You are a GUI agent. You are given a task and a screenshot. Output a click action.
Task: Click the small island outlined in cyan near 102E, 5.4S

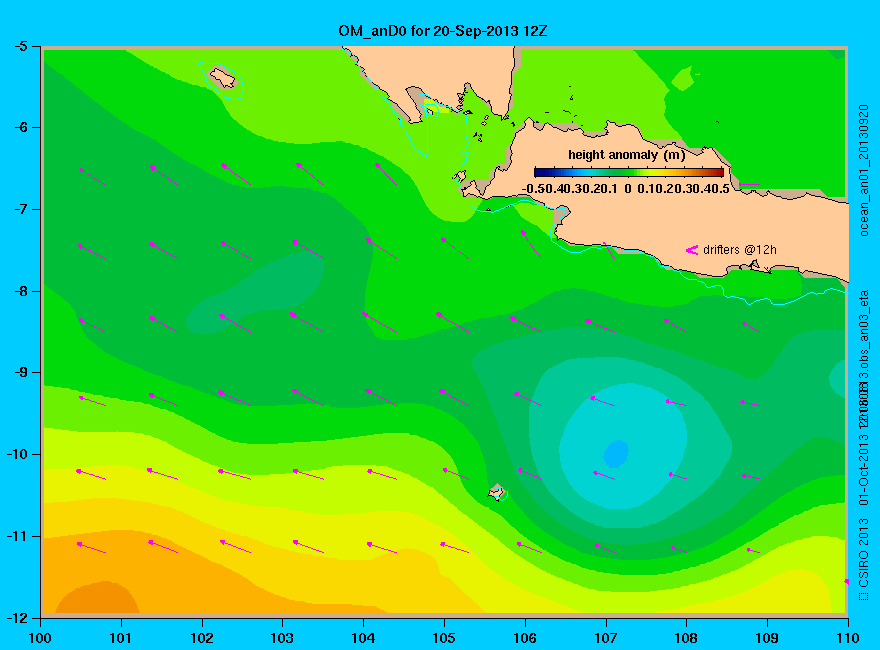(x=222, y=77)
